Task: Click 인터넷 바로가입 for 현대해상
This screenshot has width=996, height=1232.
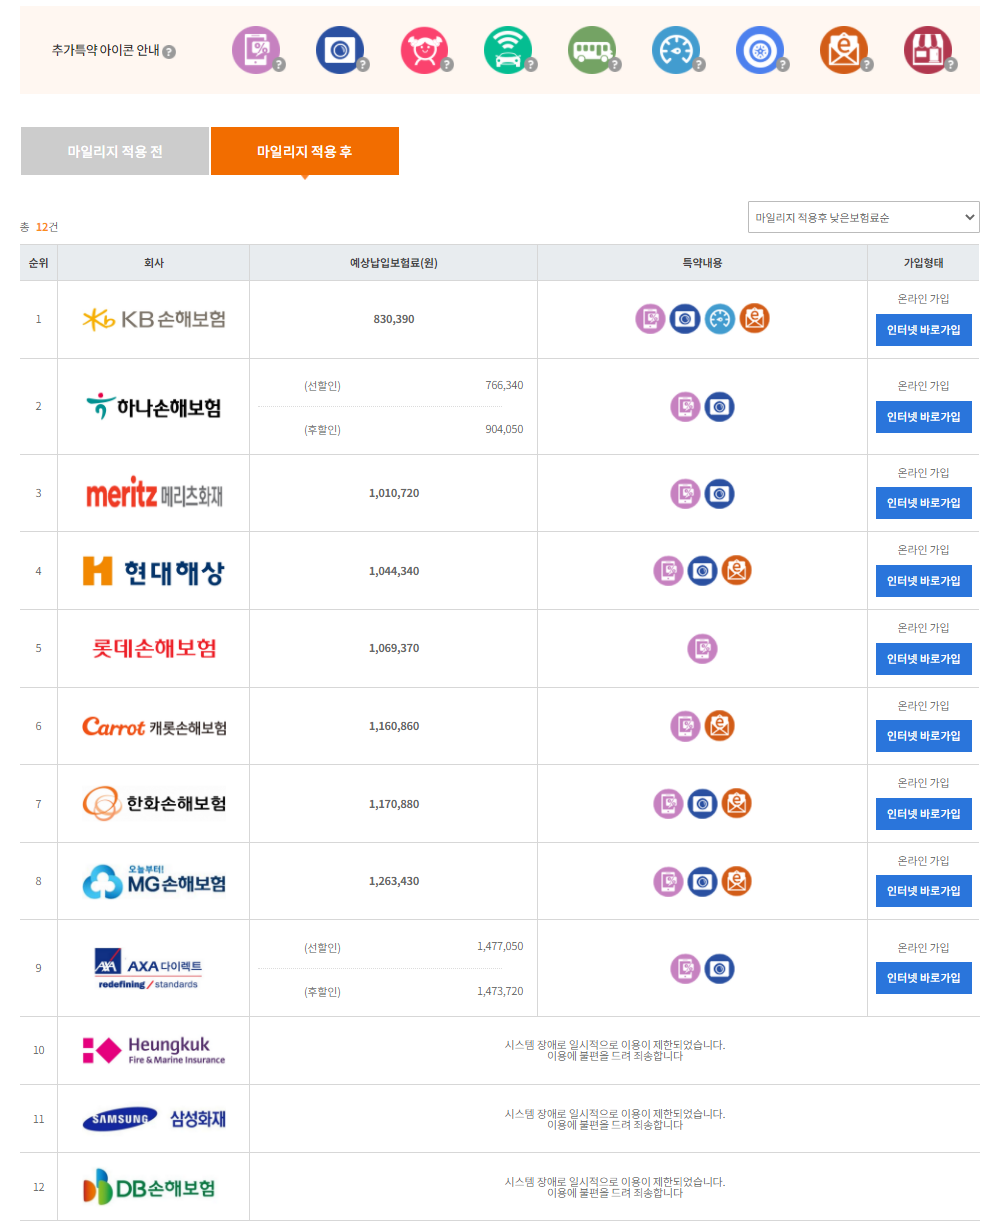Action: tap(924, 581)
